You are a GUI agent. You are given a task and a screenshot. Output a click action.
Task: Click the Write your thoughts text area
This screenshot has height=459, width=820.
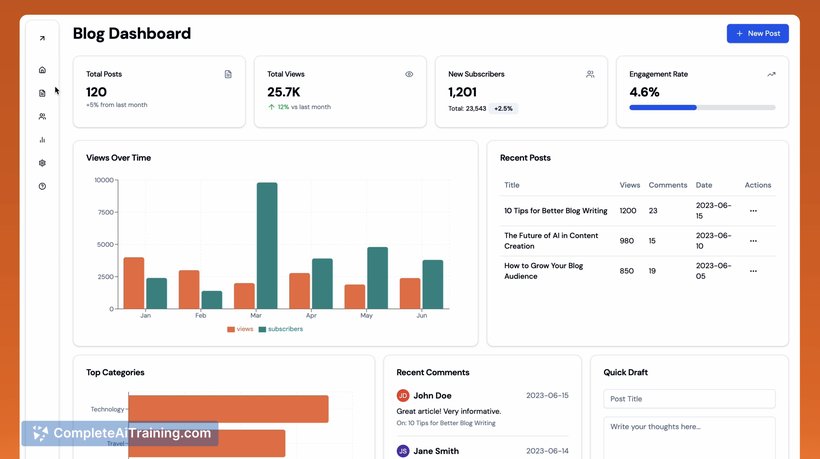click(x=689, y=438)
